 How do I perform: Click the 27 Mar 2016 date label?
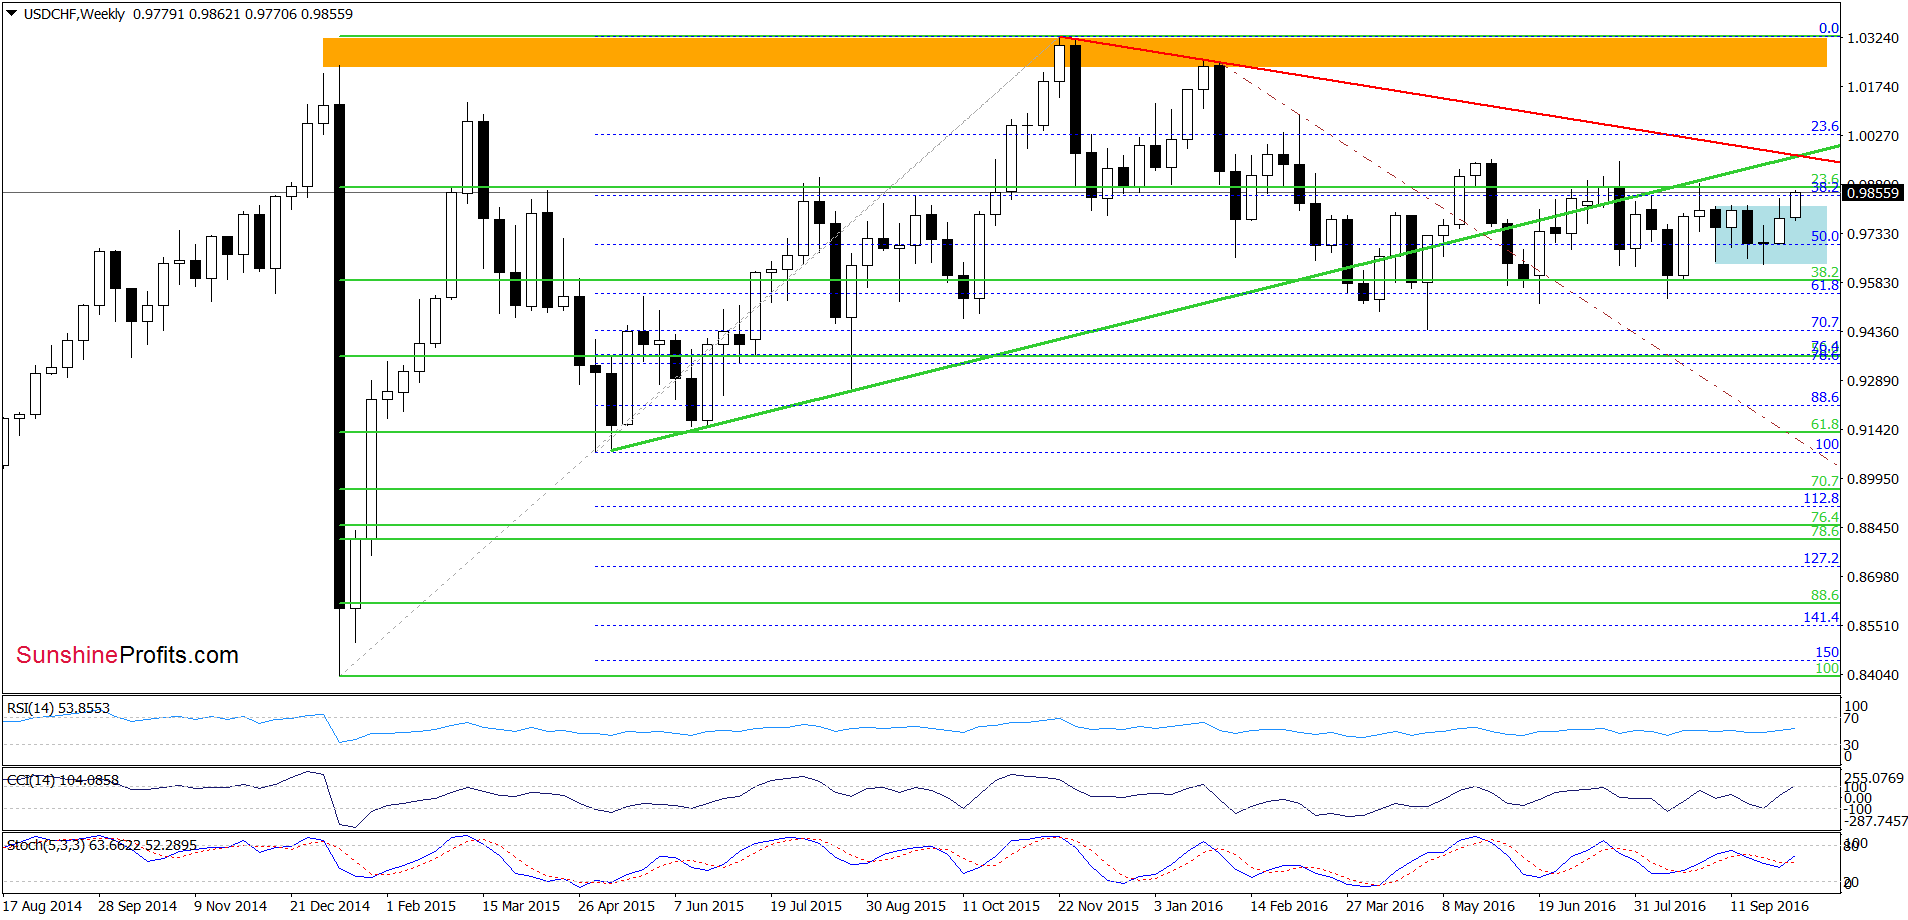(1385, 906)
